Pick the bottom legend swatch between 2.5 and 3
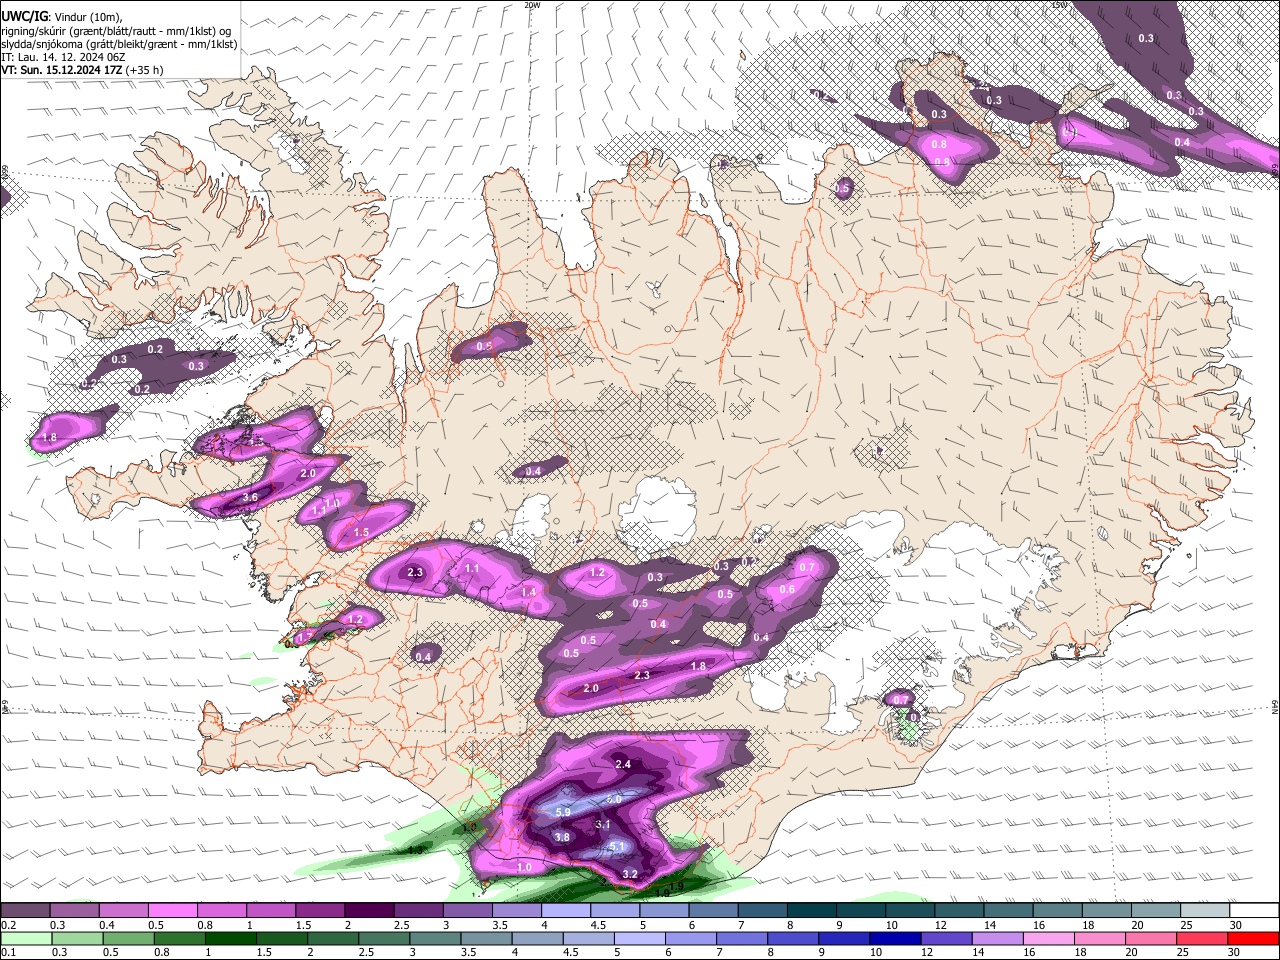This screenshot has height=960, width=1280. [384, 938]
